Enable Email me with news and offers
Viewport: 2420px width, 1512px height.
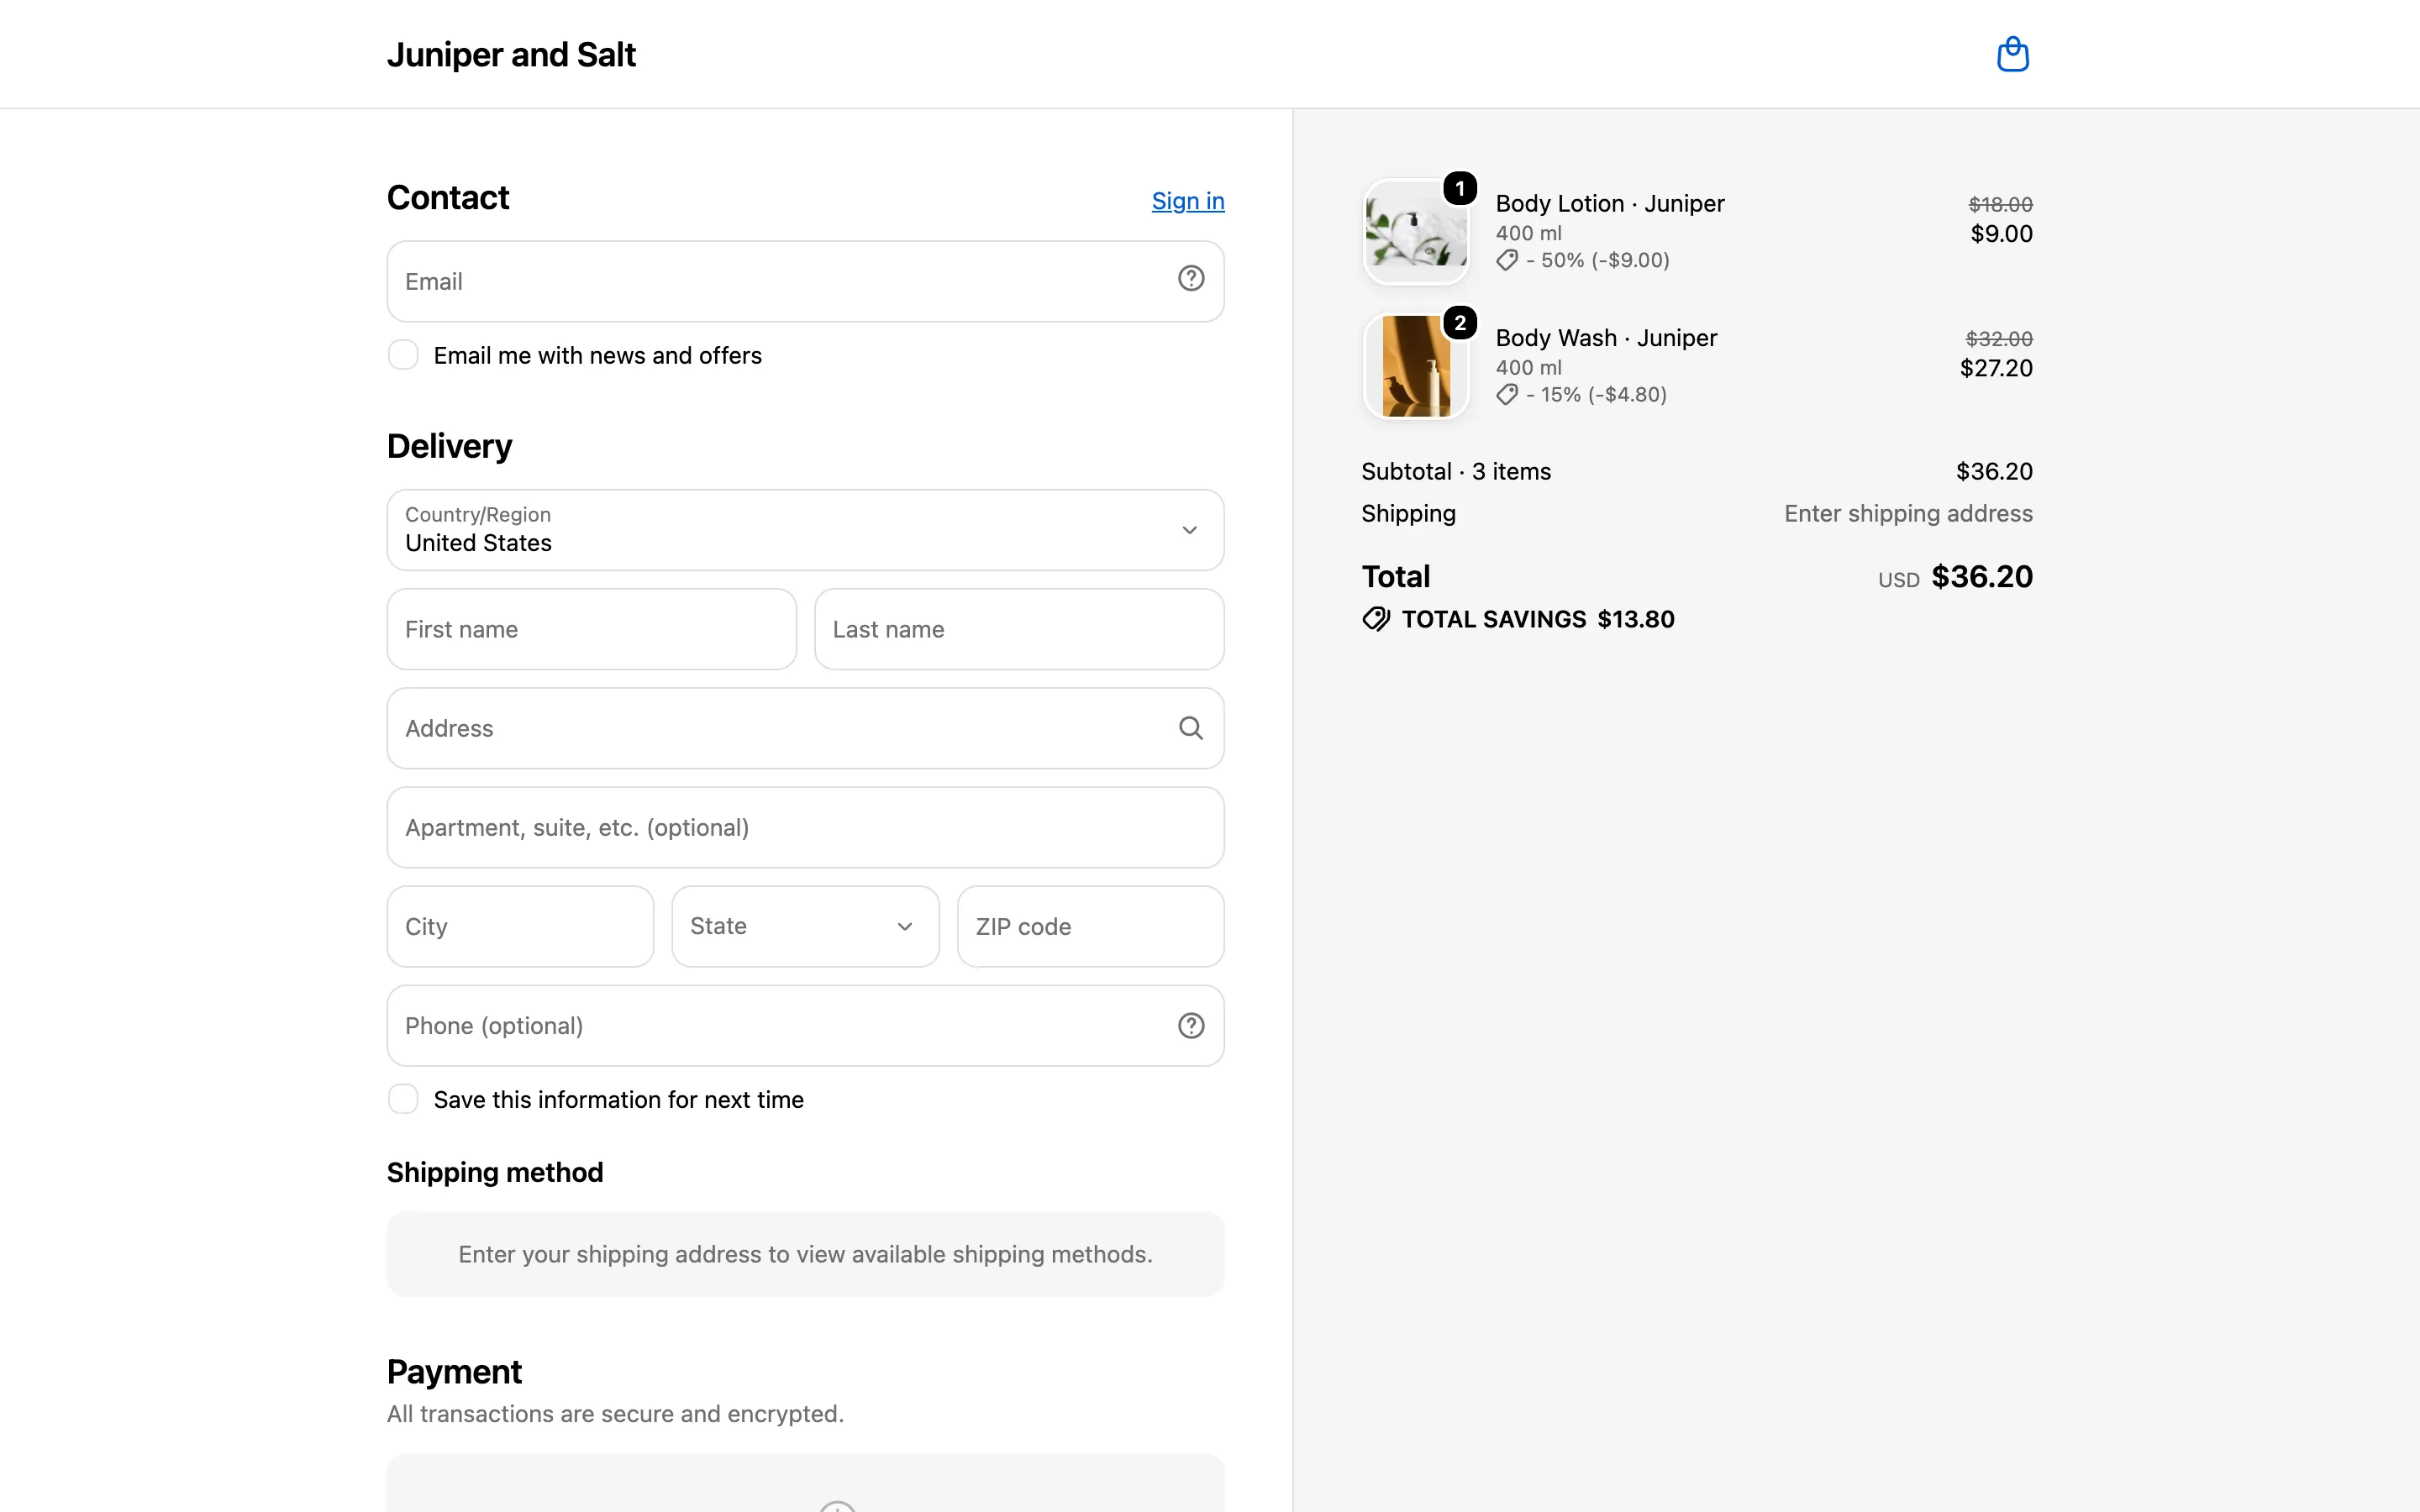pyautogui.click(x=403, y=355)
